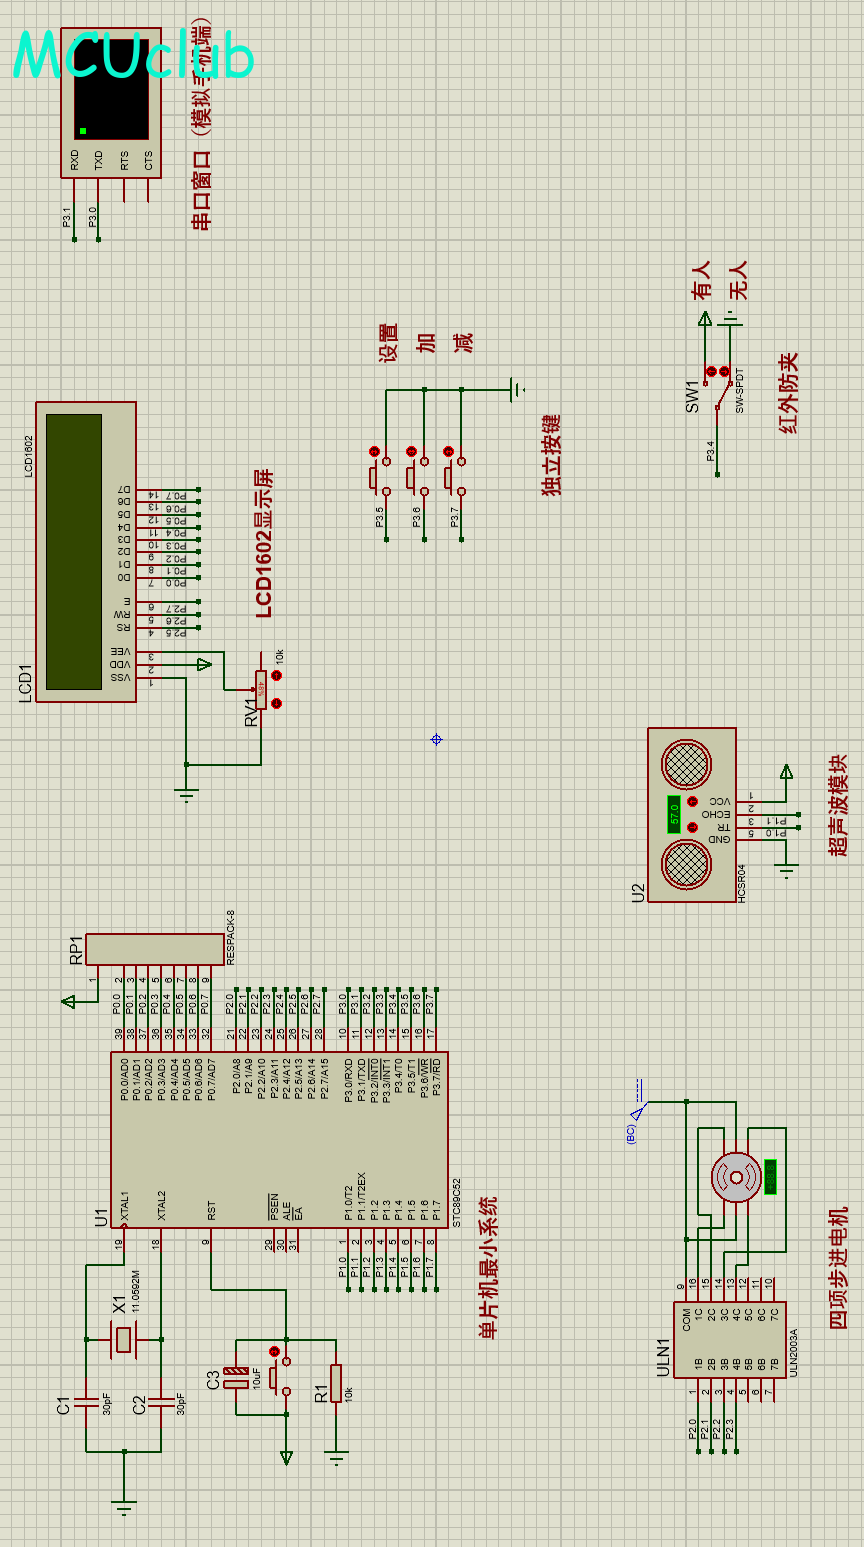
Task: Select the stepper motor symbol
Action: pos(736,1177)
